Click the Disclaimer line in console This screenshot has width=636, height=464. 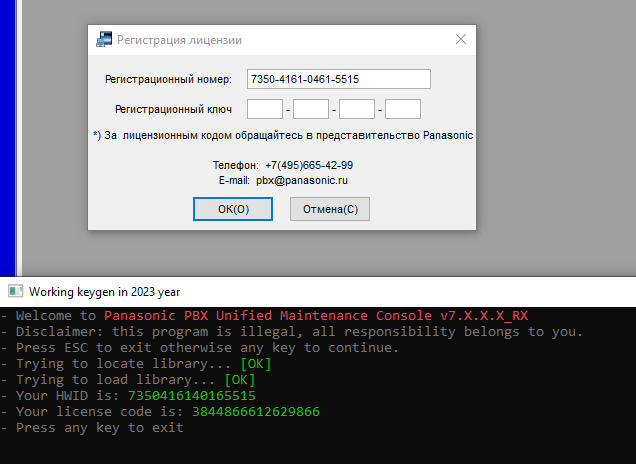292,332
